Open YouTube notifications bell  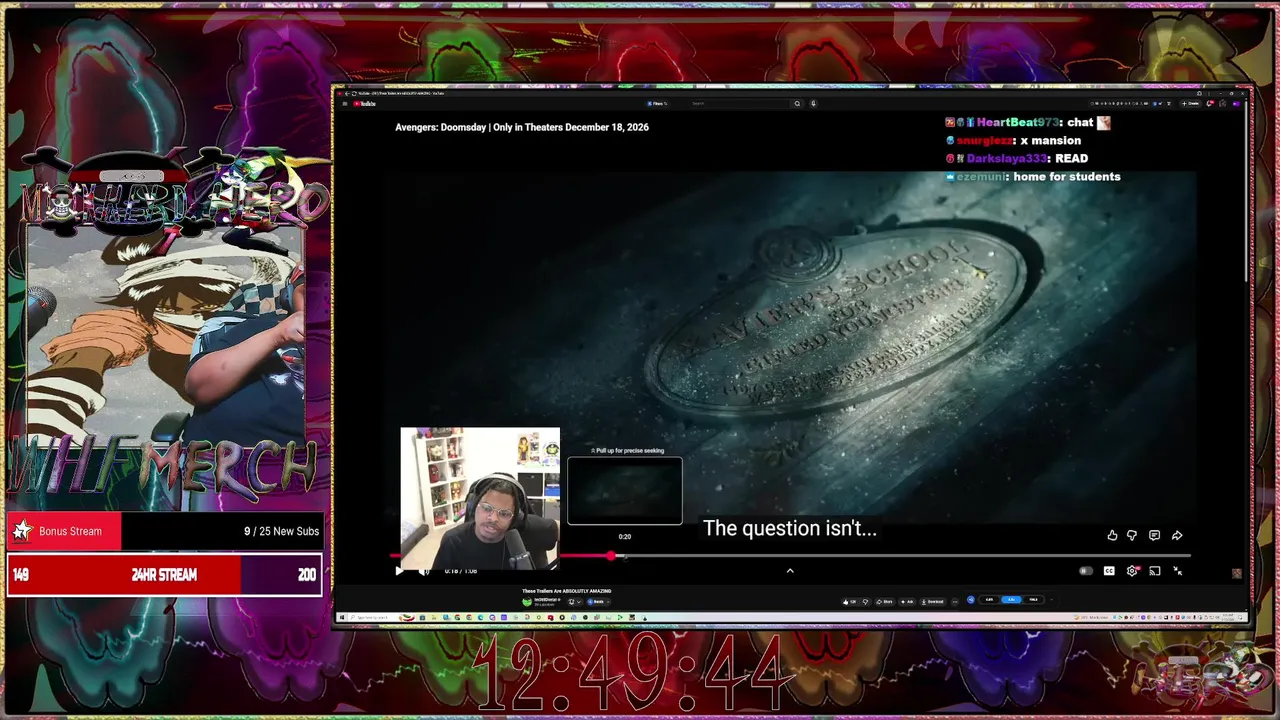1210,103
